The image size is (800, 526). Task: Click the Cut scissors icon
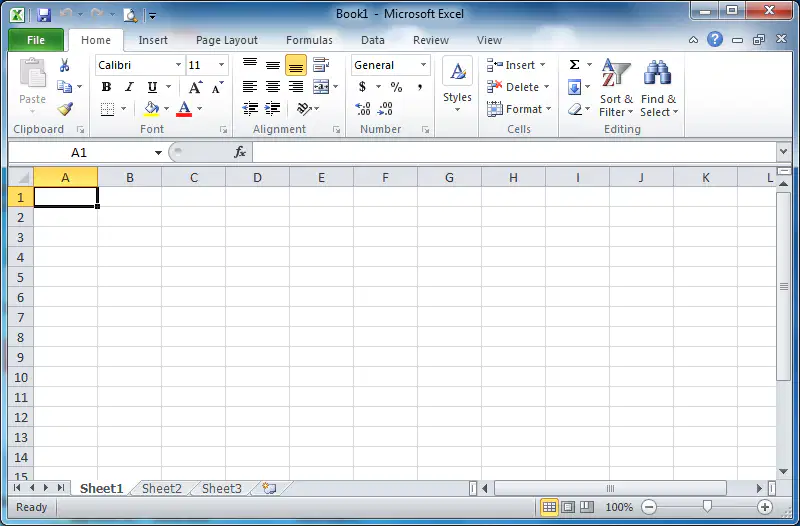click(64, 65)
